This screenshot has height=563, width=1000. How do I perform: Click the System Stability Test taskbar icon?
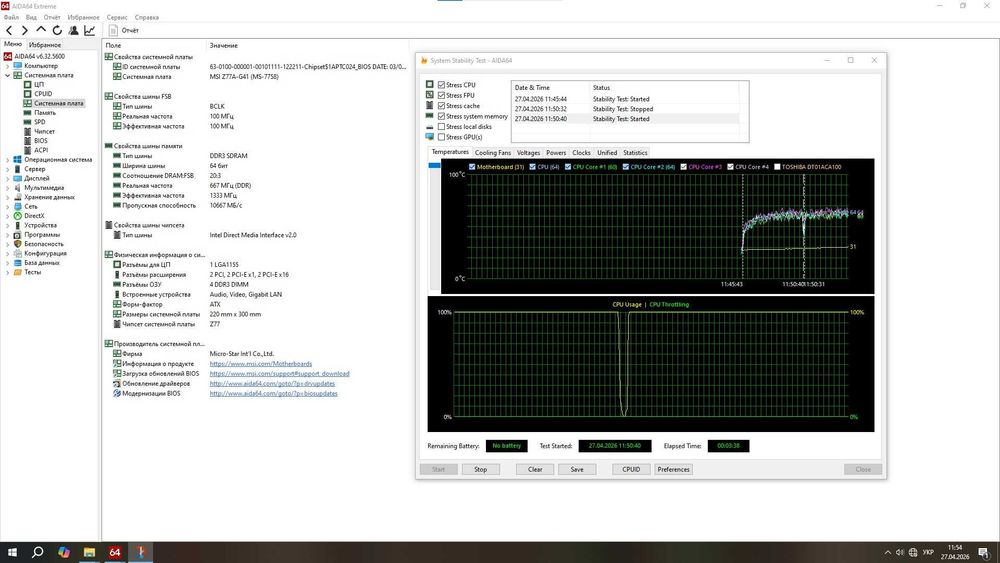click(x=141, y=552)
